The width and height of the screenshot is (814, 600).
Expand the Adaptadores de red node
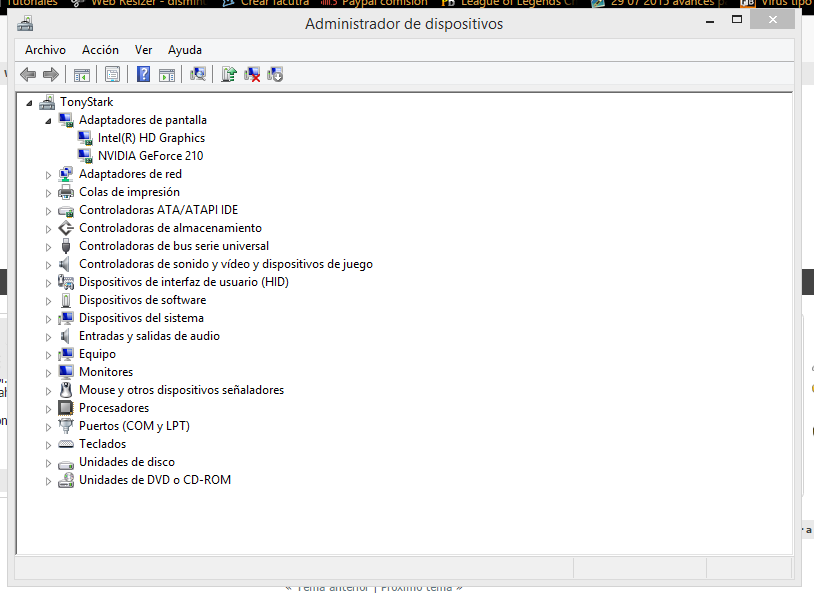pos(48,175)
